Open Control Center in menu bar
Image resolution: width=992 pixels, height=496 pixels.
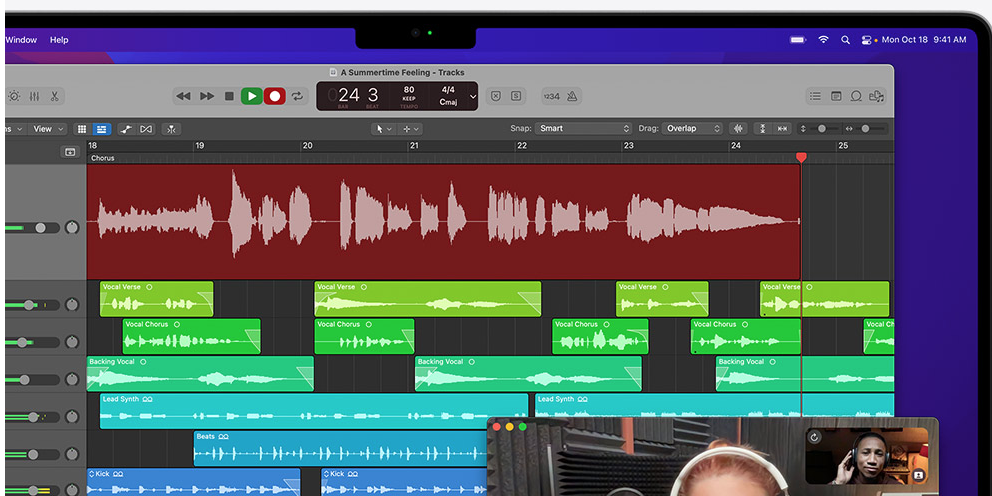(867, 40)
